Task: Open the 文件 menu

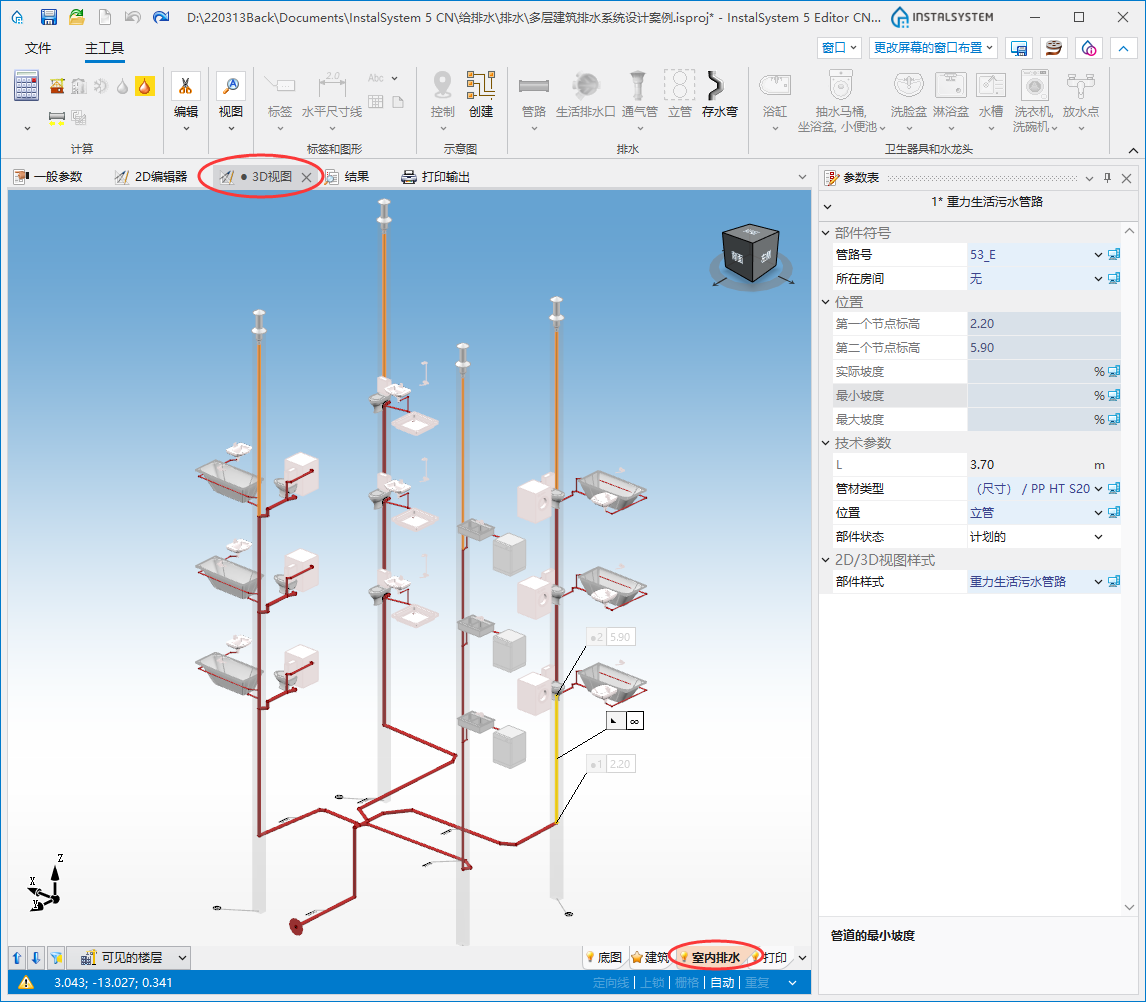Action: (38, 48)
